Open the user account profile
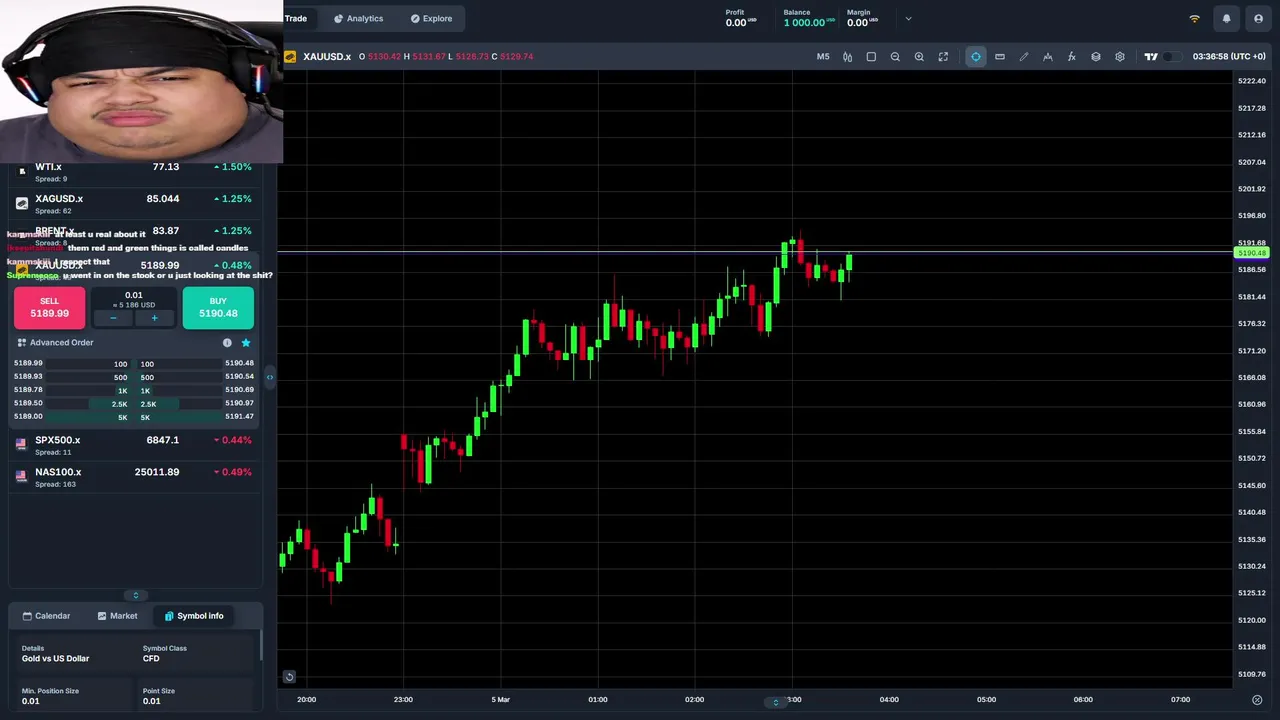The width and height of the screenshot is (1280, 720). [x=1258, y=19]
